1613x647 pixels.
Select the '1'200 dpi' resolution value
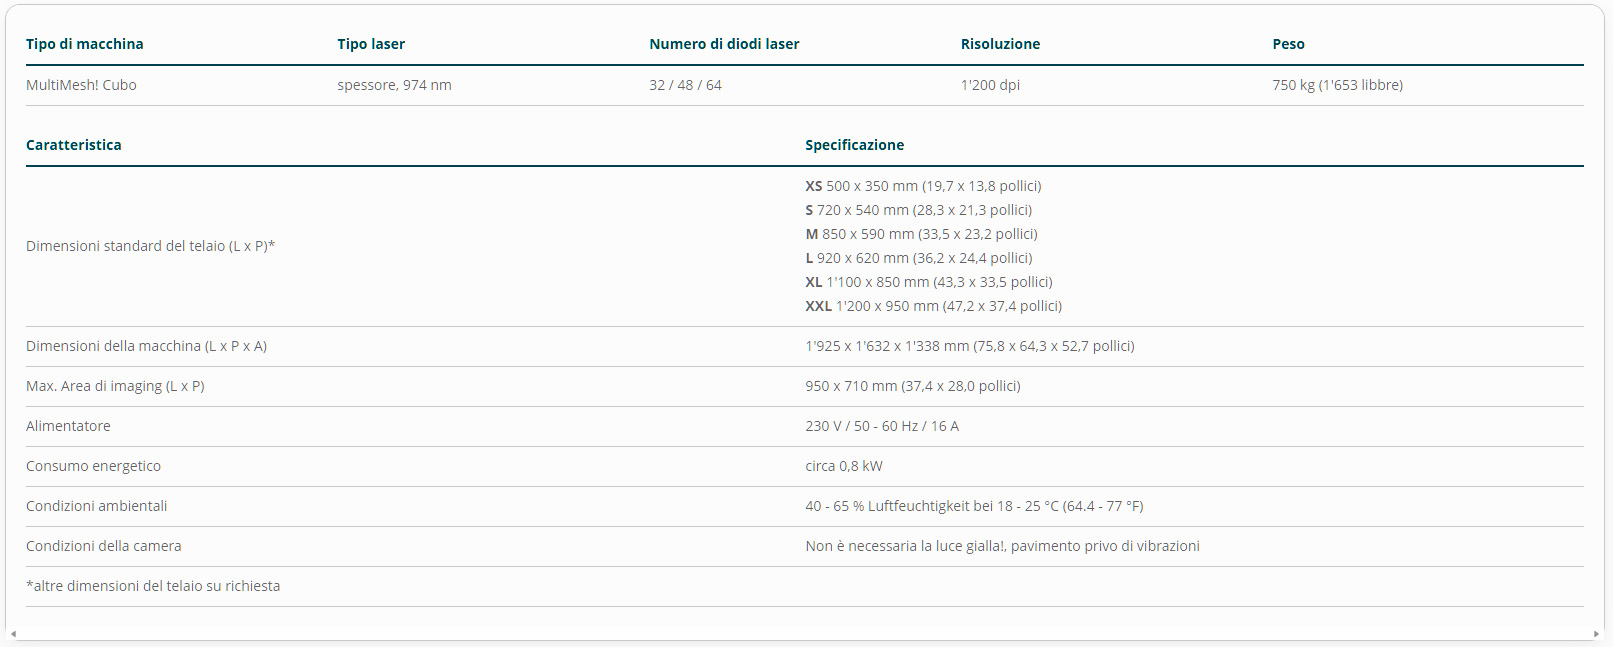990,85
